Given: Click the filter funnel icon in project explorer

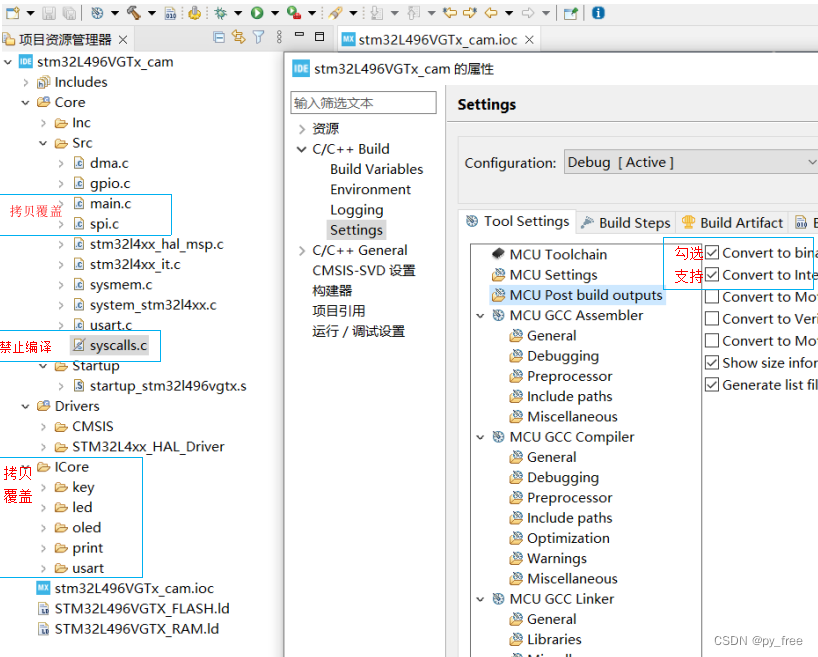Looking at the screenshot, I should (x=258, y=37).
